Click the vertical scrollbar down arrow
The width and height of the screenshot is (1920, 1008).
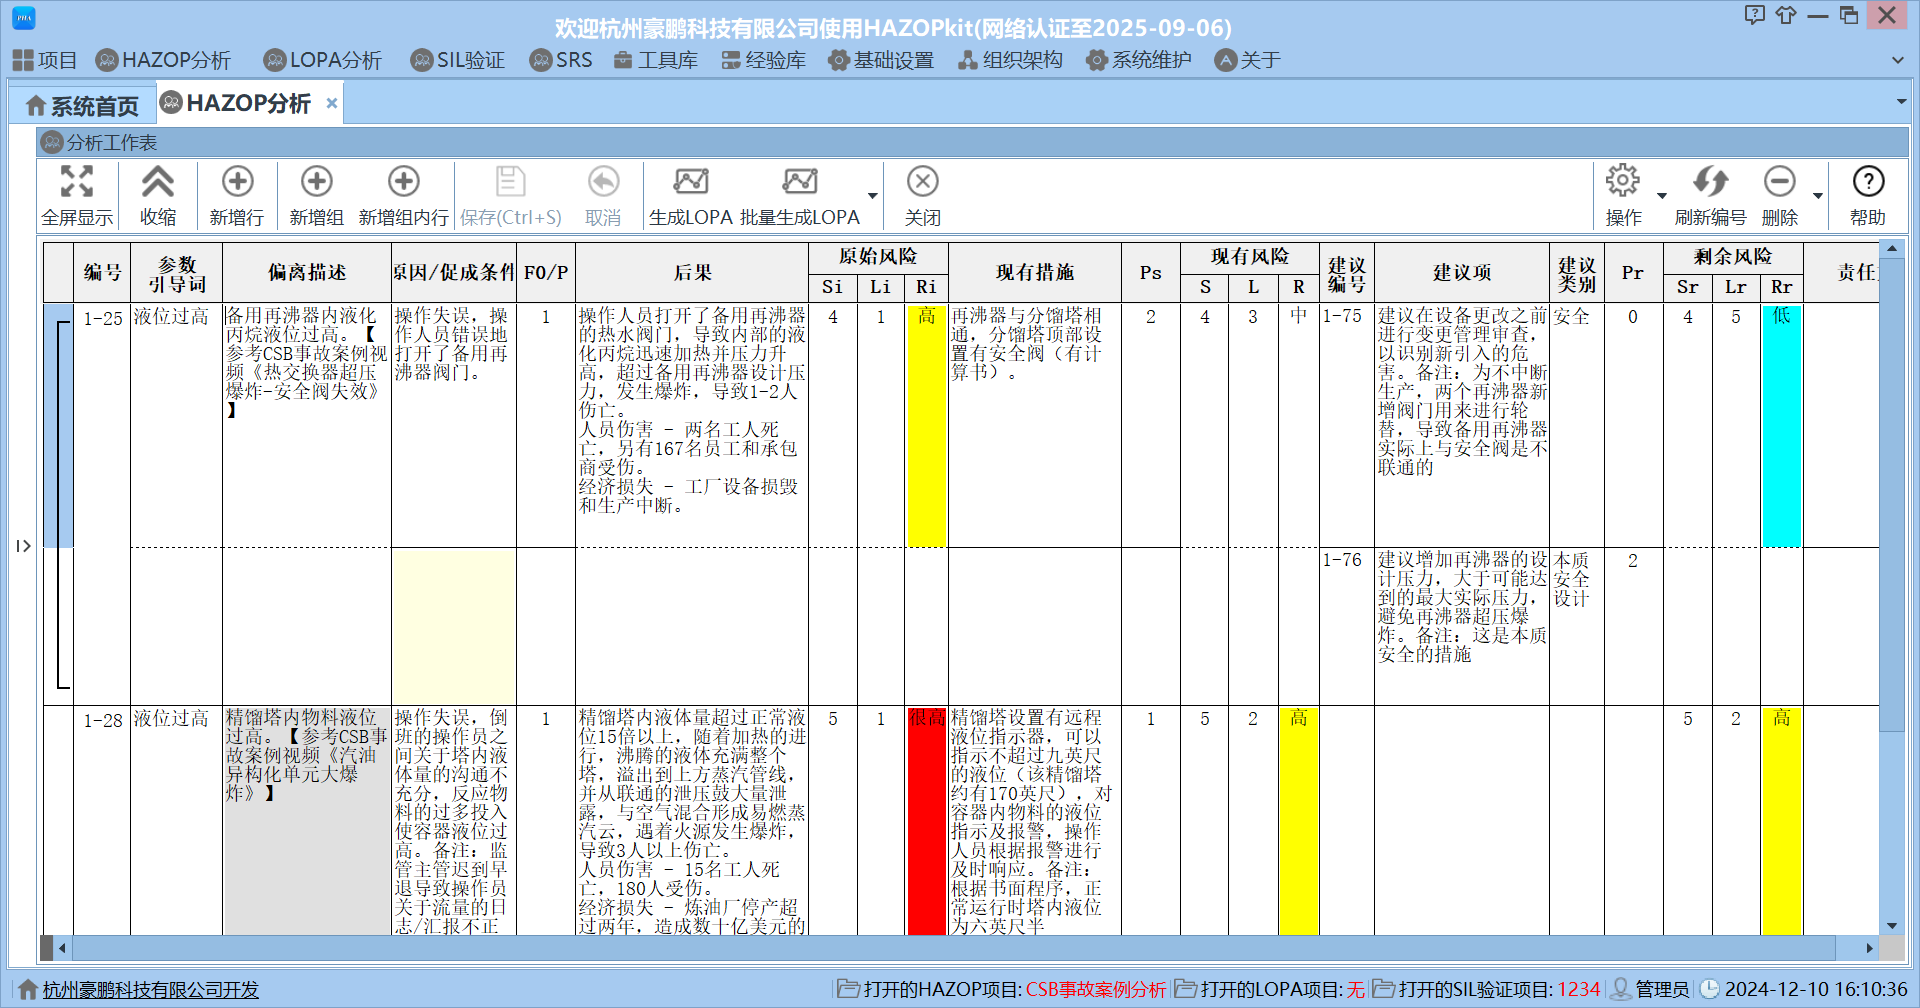[x=1892, y=926]
